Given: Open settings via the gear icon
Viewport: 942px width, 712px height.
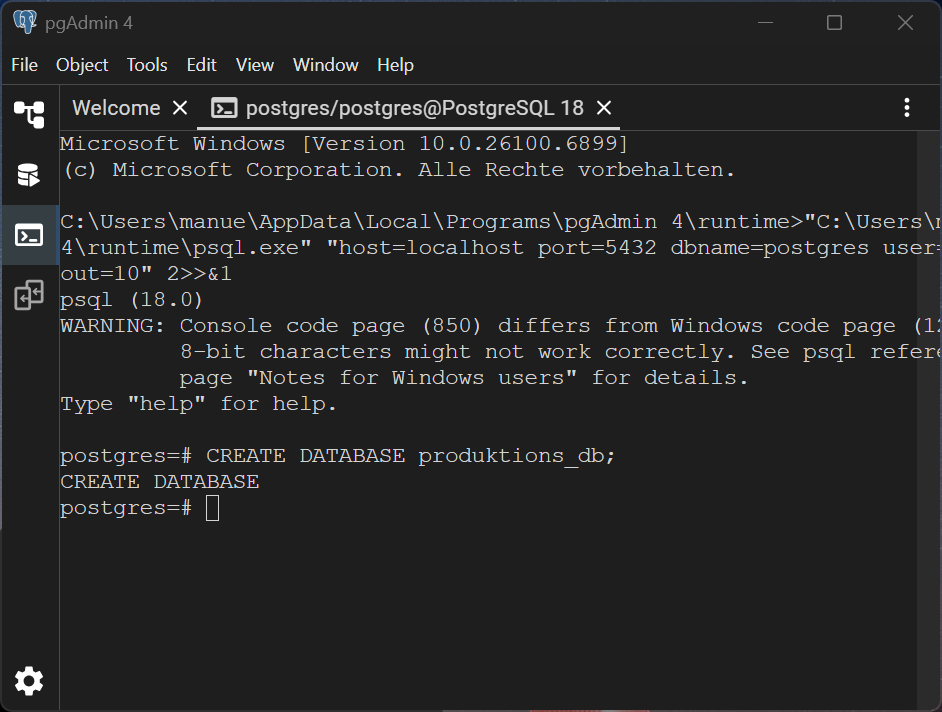Looking at the screenshot, I should (x=29, y=681).
